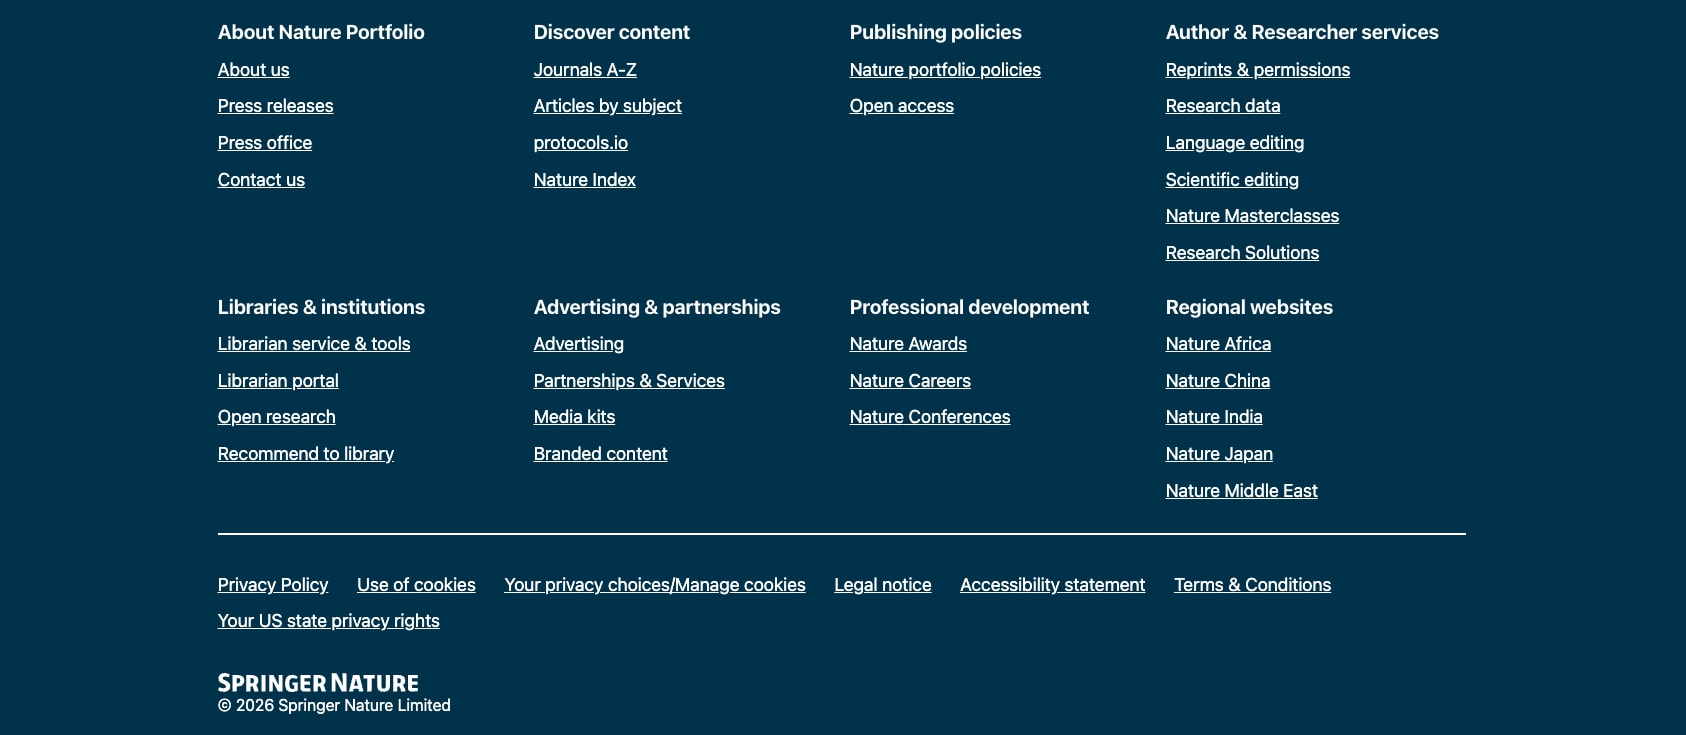Click the 2026 Springer Nature Limited copyright text

coord(334,706)
